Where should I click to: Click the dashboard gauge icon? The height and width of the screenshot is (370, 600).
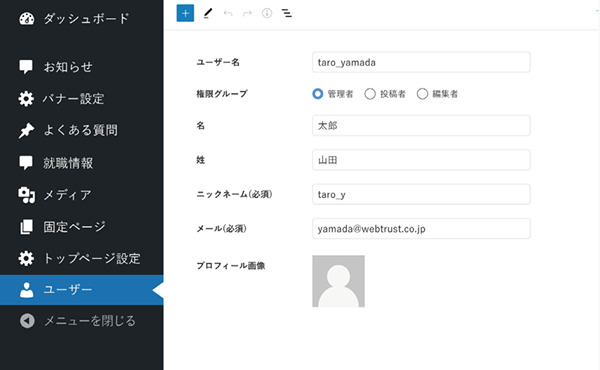coord(26,19)
